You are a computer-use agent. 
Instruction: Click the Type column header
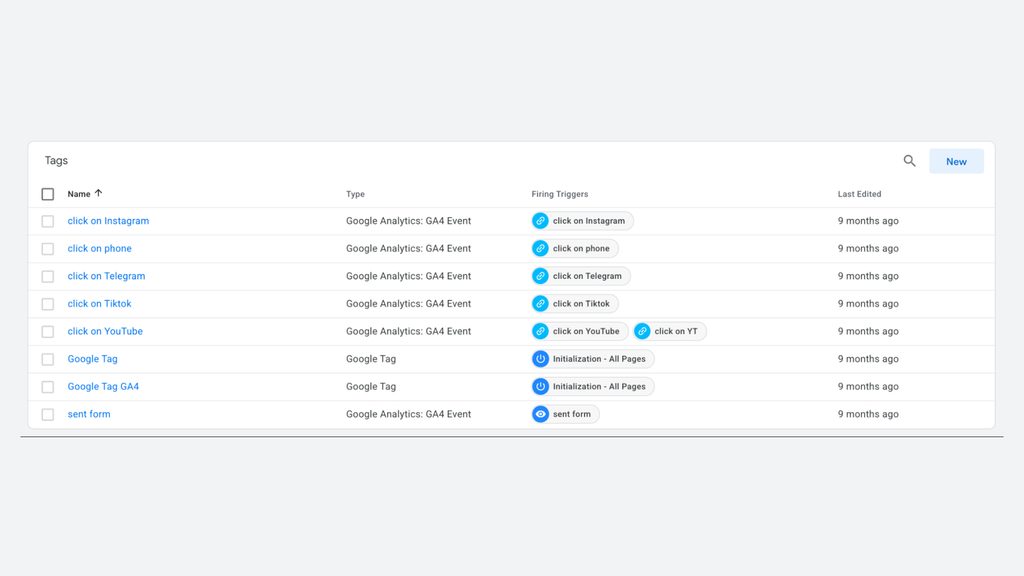[x=355, y=194]
